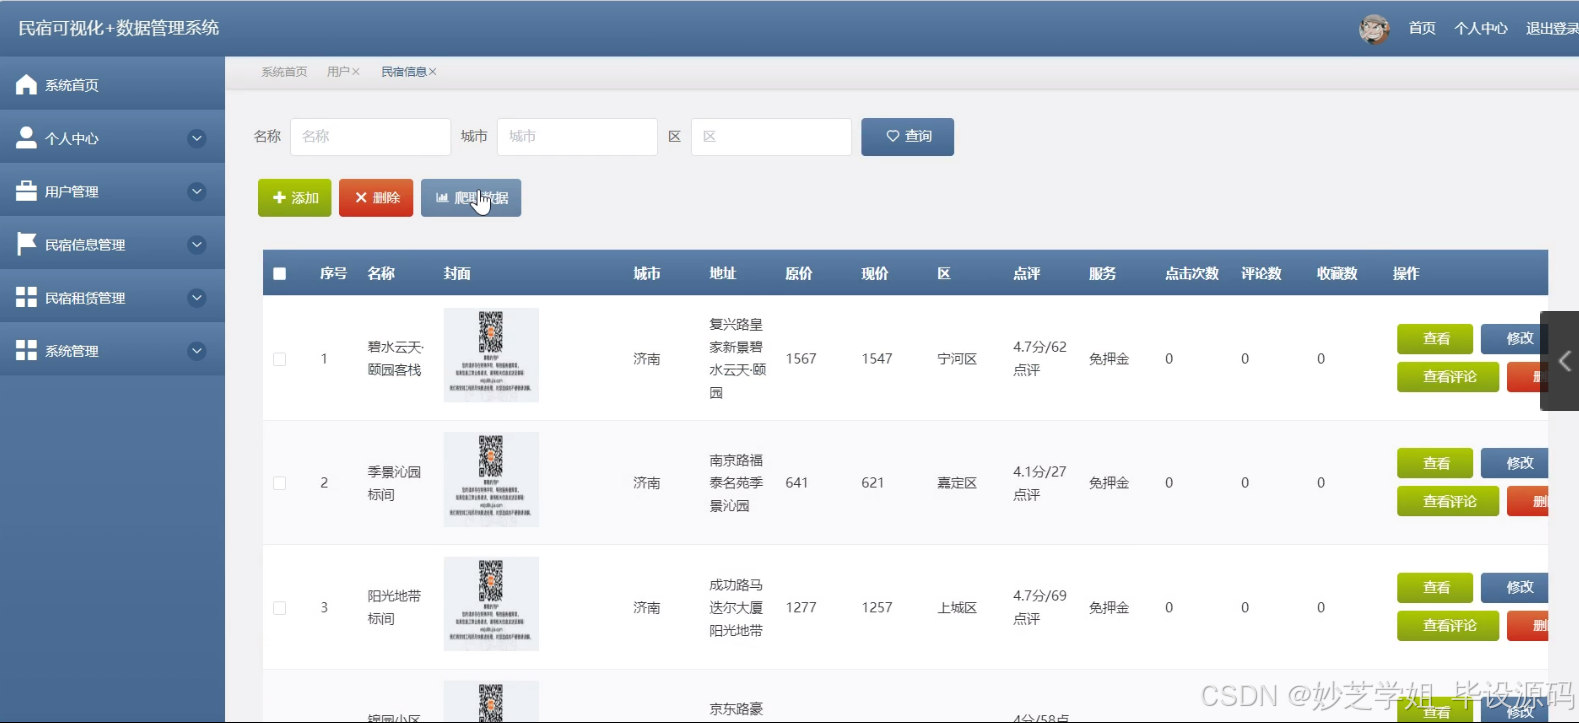Close the 民宿信息 tab with its X
This screenshot has height=723, width=1579.
(x=432, y=72)
